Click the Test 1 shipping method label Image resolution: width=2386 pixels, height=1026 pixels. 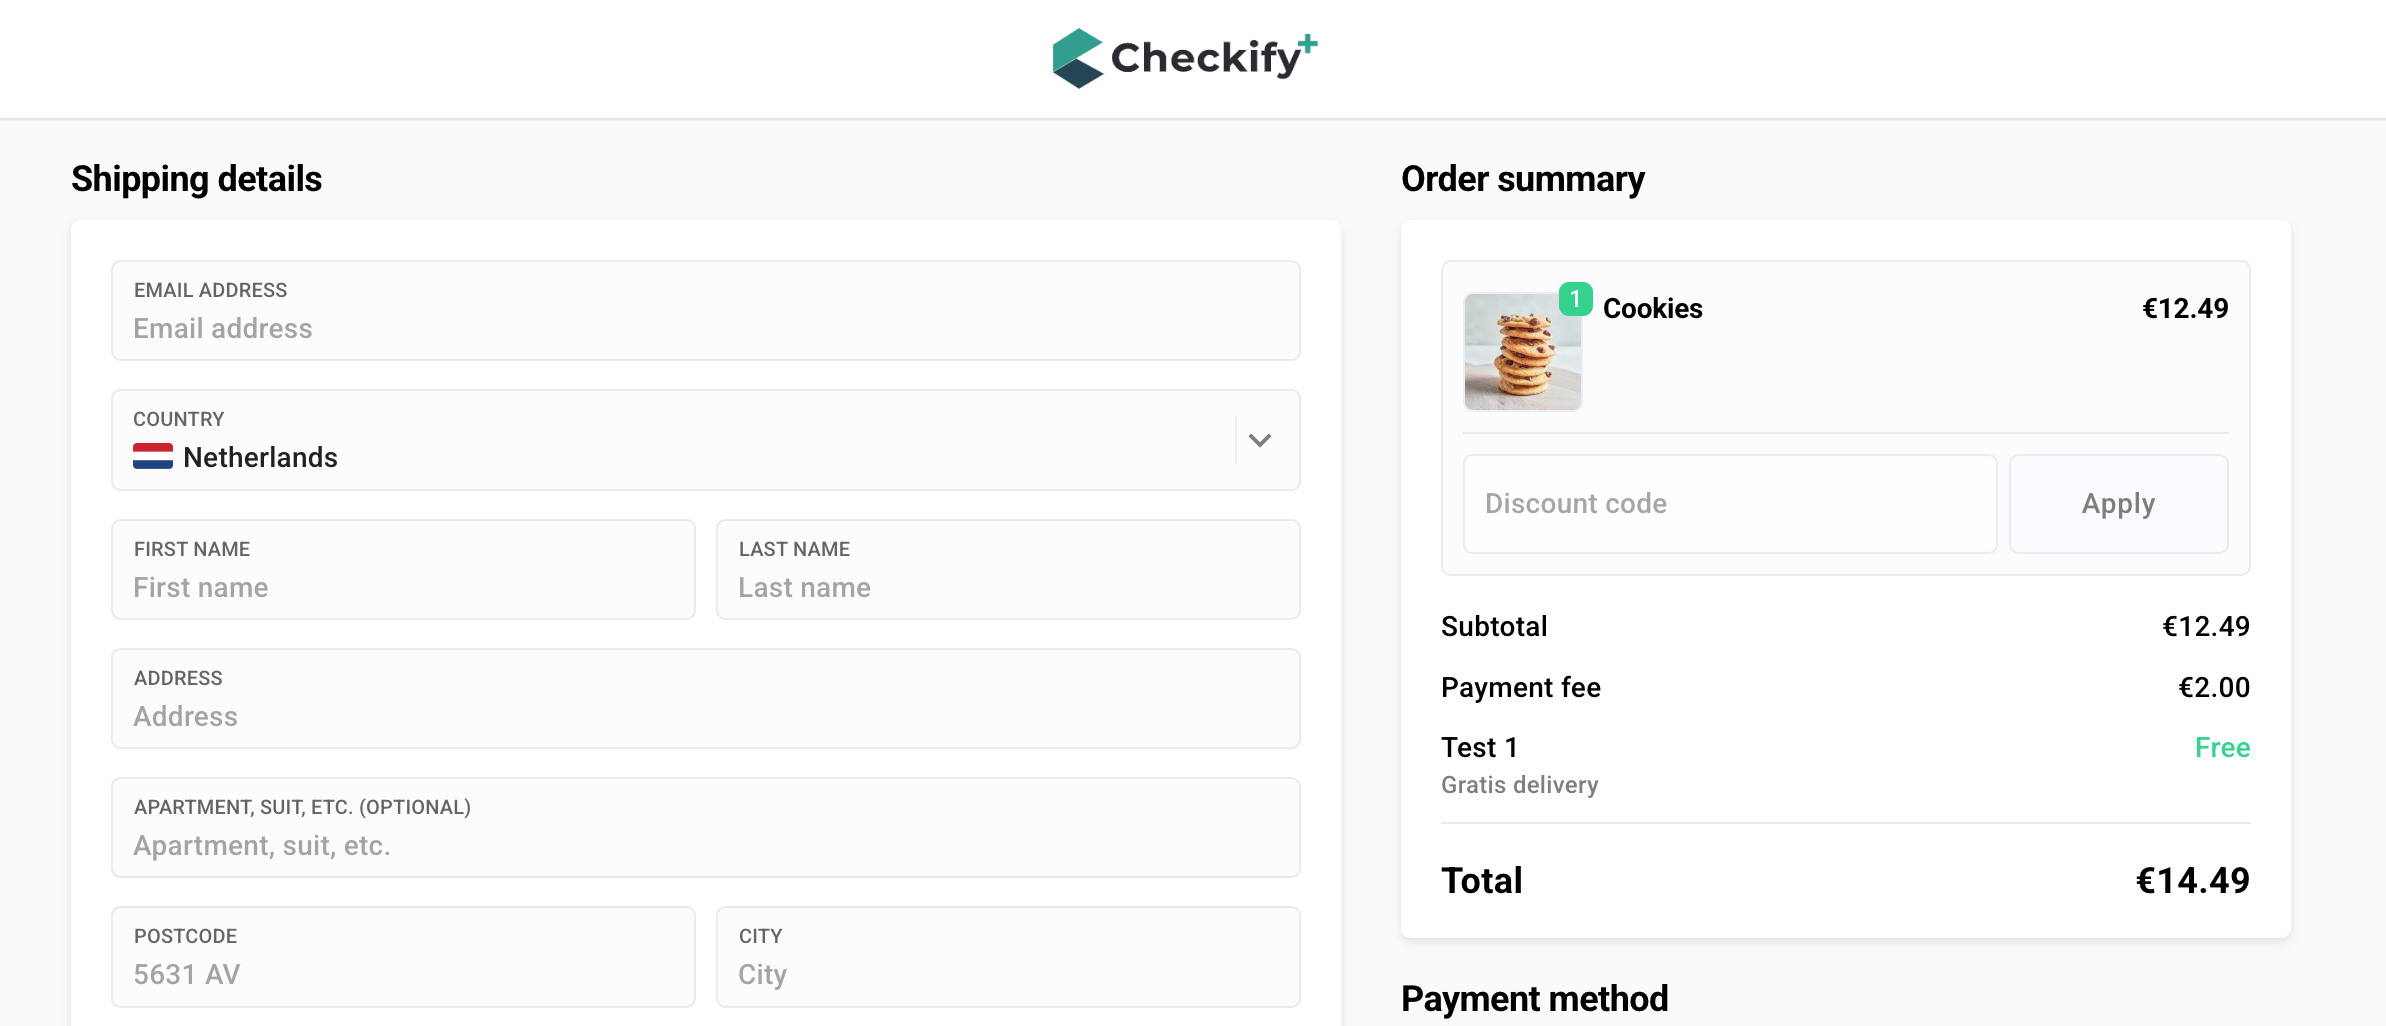click(1479, 748)
